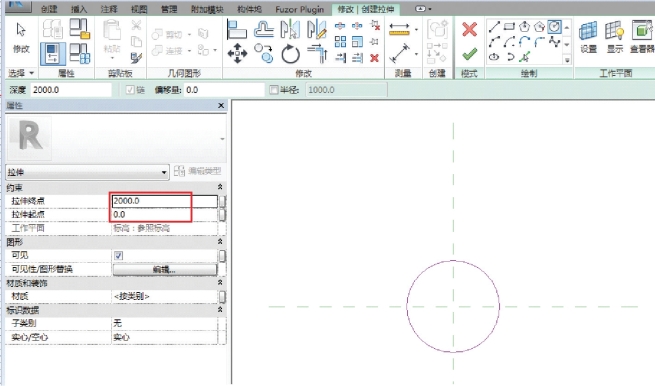Pick the Circle draw tool

tap(554, 27)
